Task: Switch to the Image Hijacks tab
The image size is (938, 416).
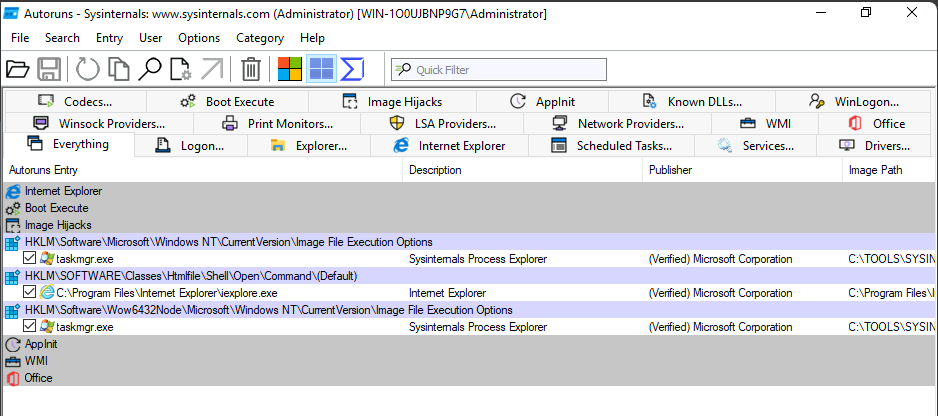Action: 392,102
